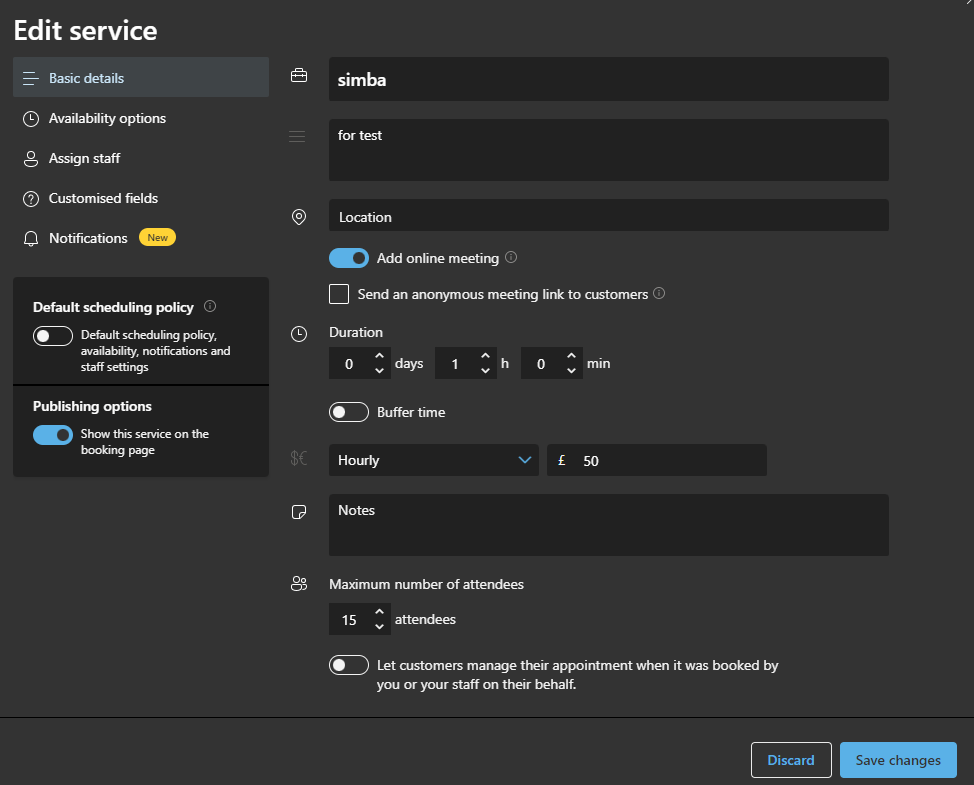The width and height of the screenshot is (974, 785).
Task: Click the briefcase service name icon
Action: click(299, 75)
